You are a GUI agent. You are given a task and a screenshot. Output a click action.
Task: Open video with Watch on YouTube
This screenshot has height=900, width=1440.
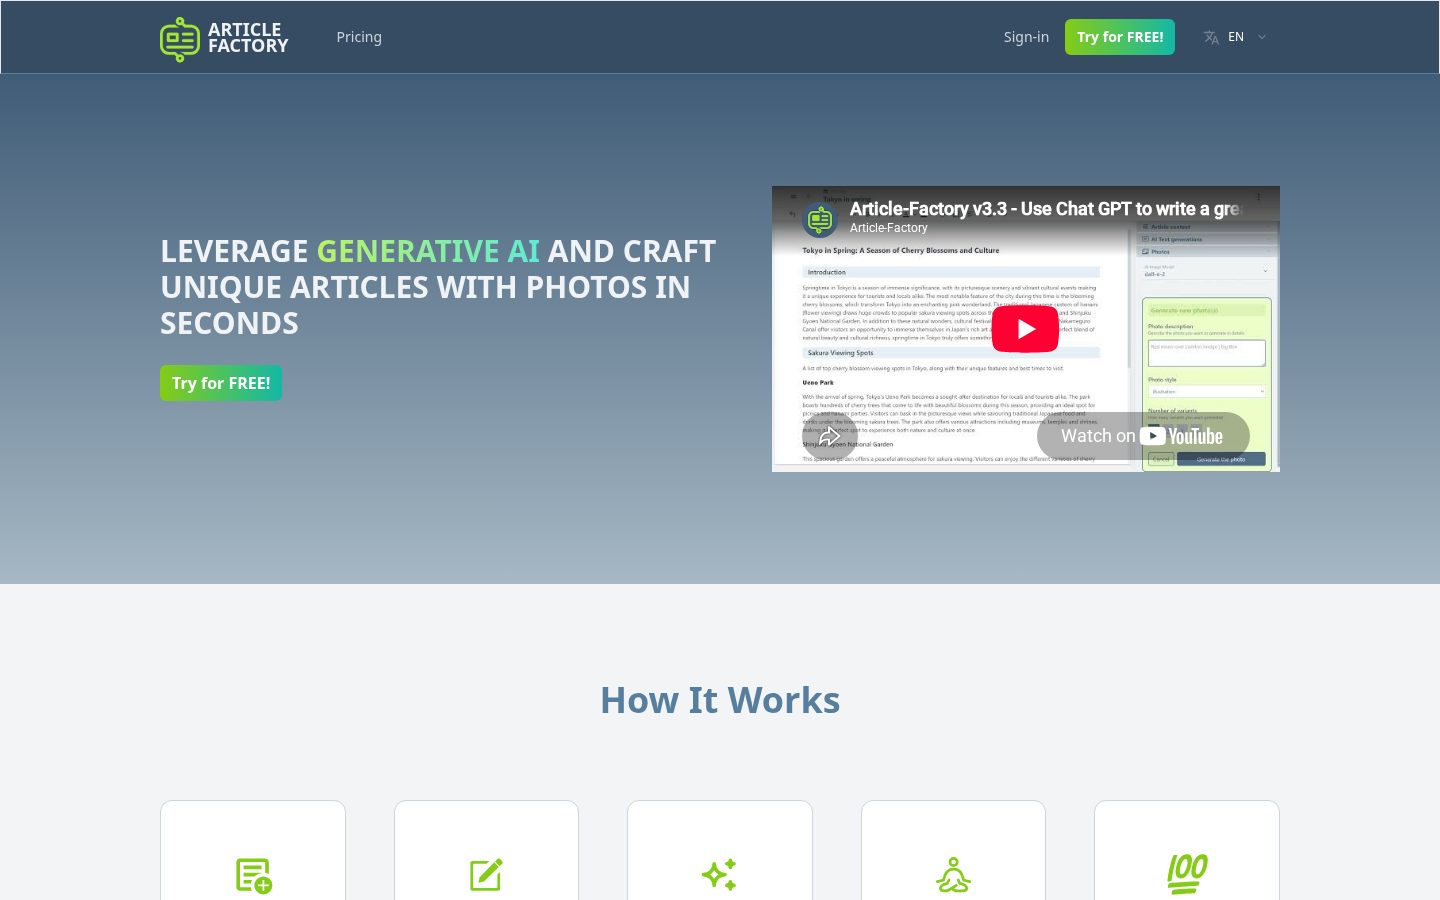point(1143,436)
